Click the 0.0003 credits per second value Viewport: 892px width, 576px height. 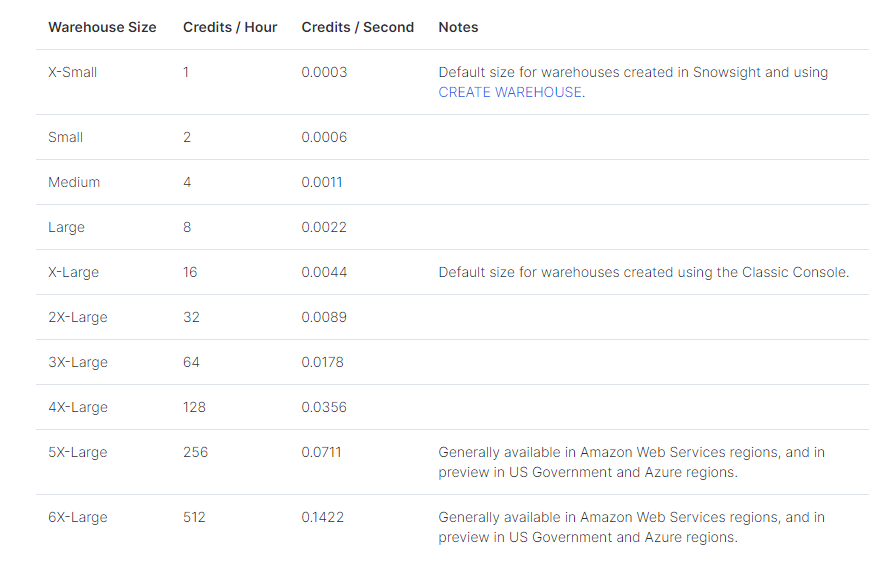point(324,72)
